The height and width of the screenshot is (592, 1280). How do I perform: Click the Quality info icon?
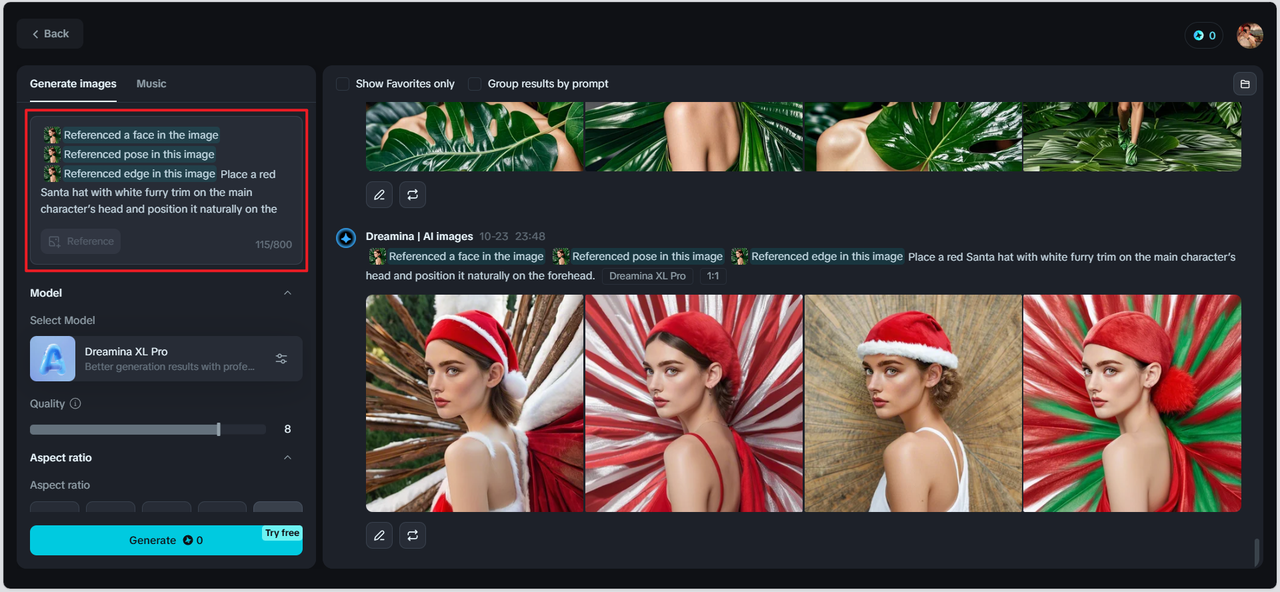76,404
